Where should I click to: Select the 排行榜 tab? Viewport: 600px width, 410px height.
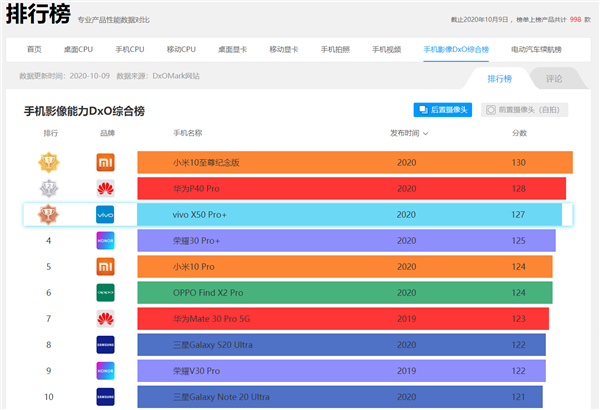499,78
